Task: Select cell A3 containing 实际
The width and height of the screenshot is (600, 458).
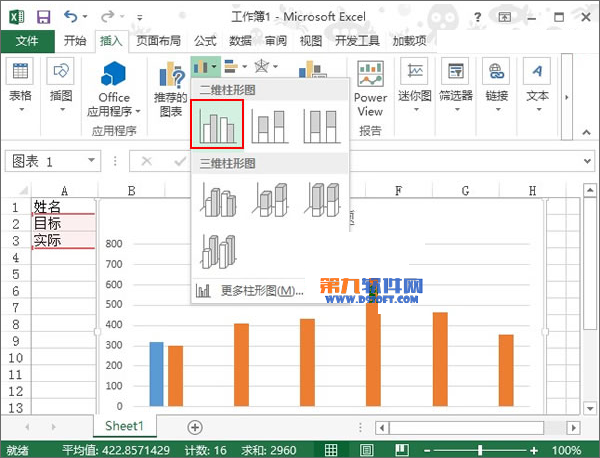Action: [x=64, y=240]
